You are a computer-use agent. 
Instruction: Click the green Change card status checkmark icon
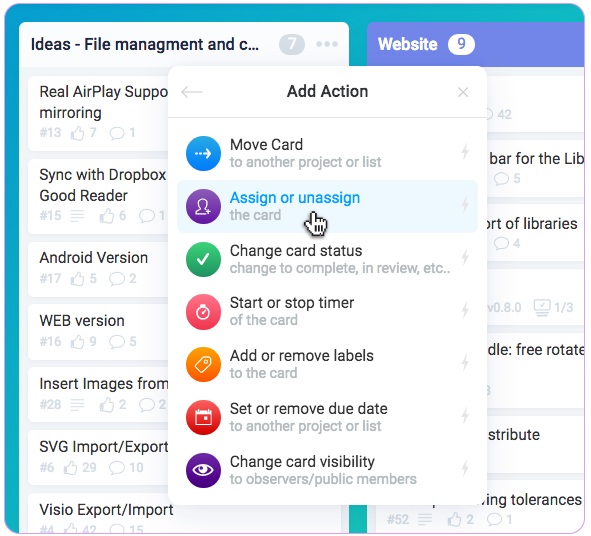(x=203, y=259)
